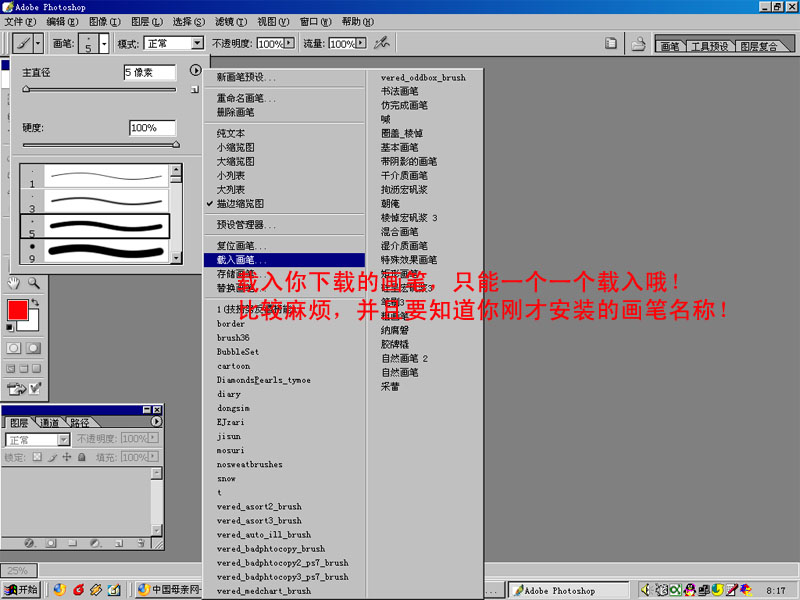Swap foreground and background colors
Image resolution: width=800 pixels, height=600 pixels.
pos(35,303)
